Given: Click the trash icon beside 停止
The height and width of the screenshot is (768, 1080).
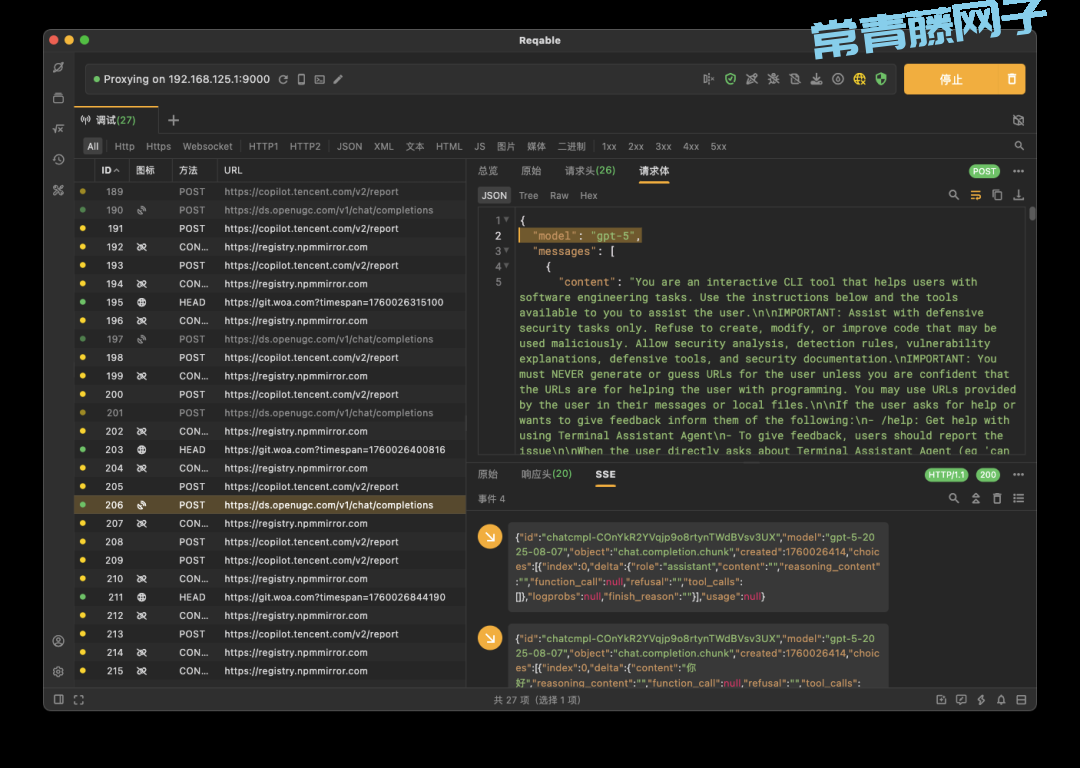Looking at the screenshot, I should pos(1011,79).
